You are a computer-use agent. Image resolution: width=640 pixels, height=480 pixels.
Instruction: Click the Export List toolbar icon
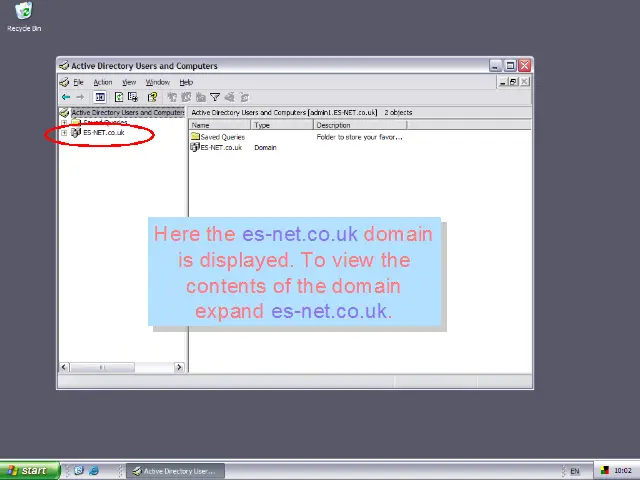pos(133,97)
